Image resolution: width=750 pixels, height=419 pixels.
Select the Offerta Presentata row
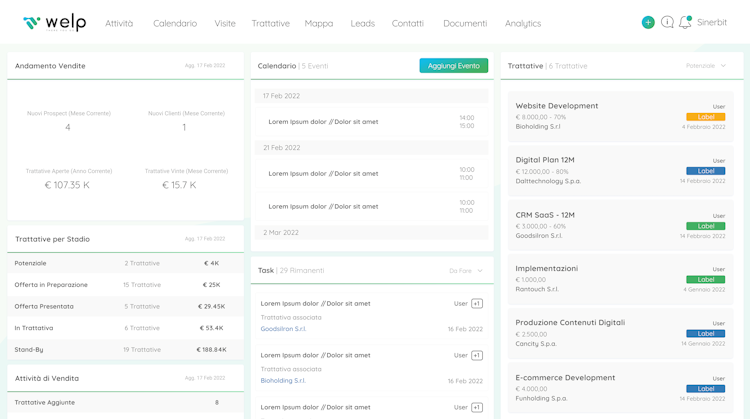click(125, 306)
